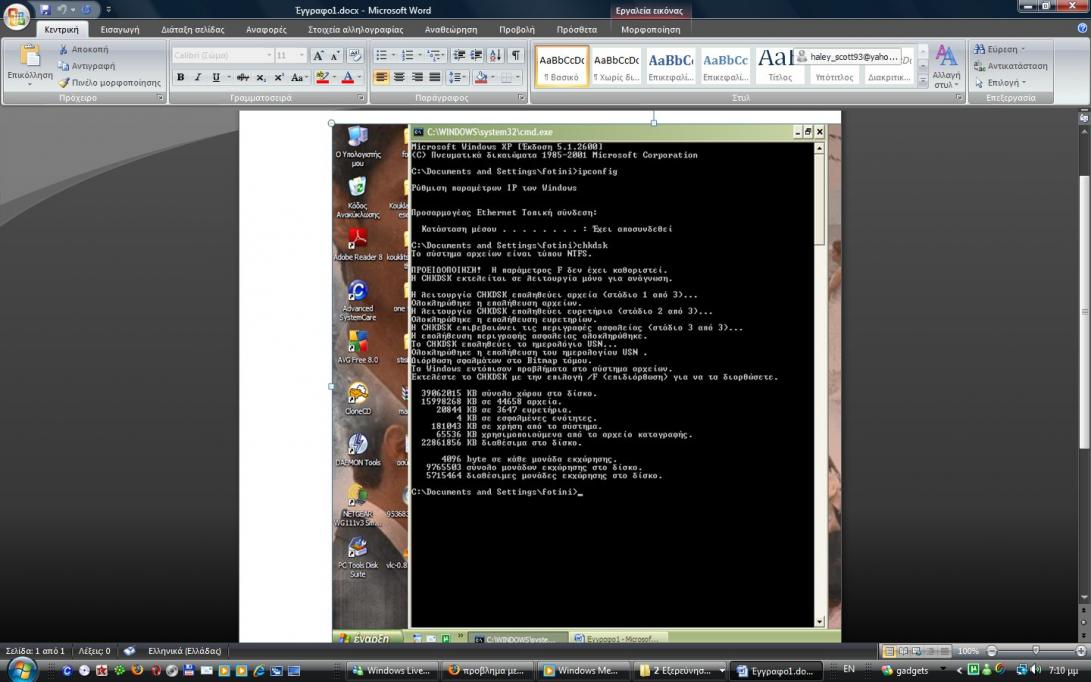Click Εύρεση (Find) button
Image resolution: width=1091 pixels, height=682 pixels.
click(1000, 49)
